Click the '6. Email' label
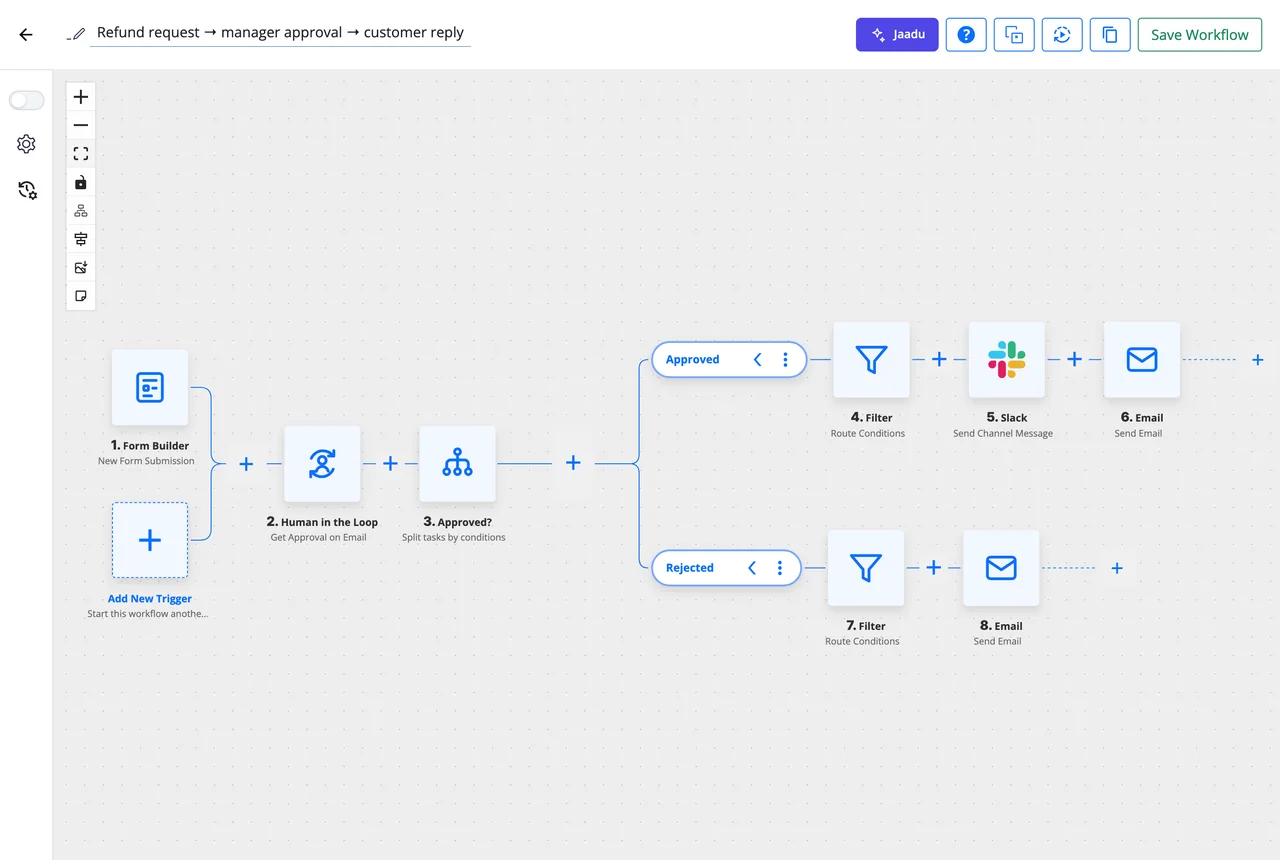The image size is (1280, 860). click(x=1142, y=417)
